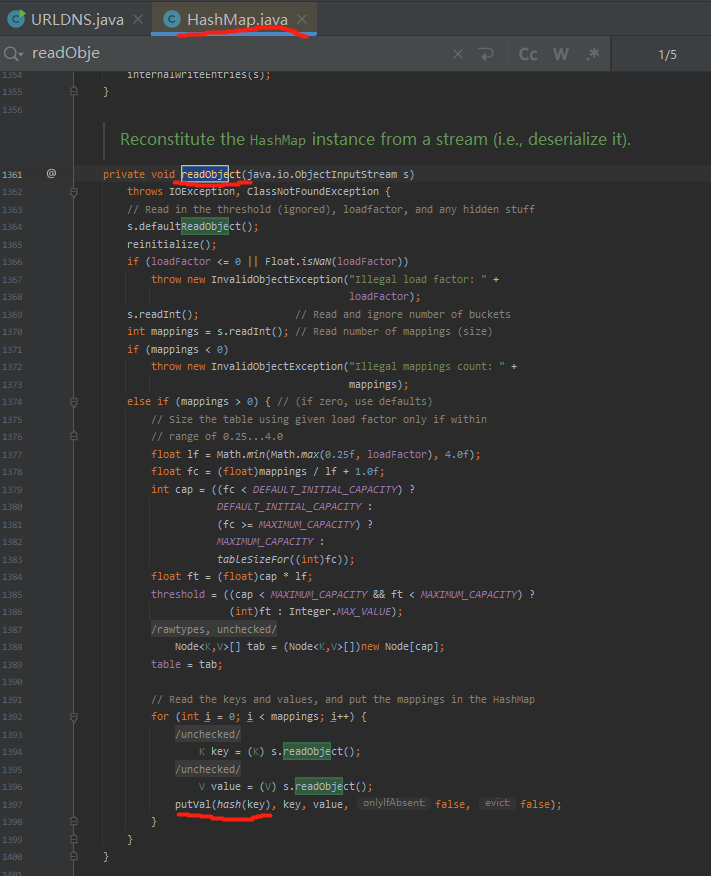This screenshot has height=876, width=711.
Task: Click the 1/5 match counter
Action: (667, 55)
